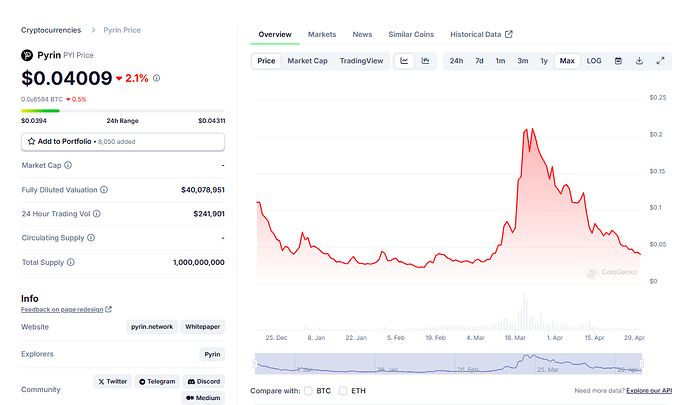The width and height of the screenshot is (690, 405).
Task: Click the Add to Portfolio button
Action: 123,142
